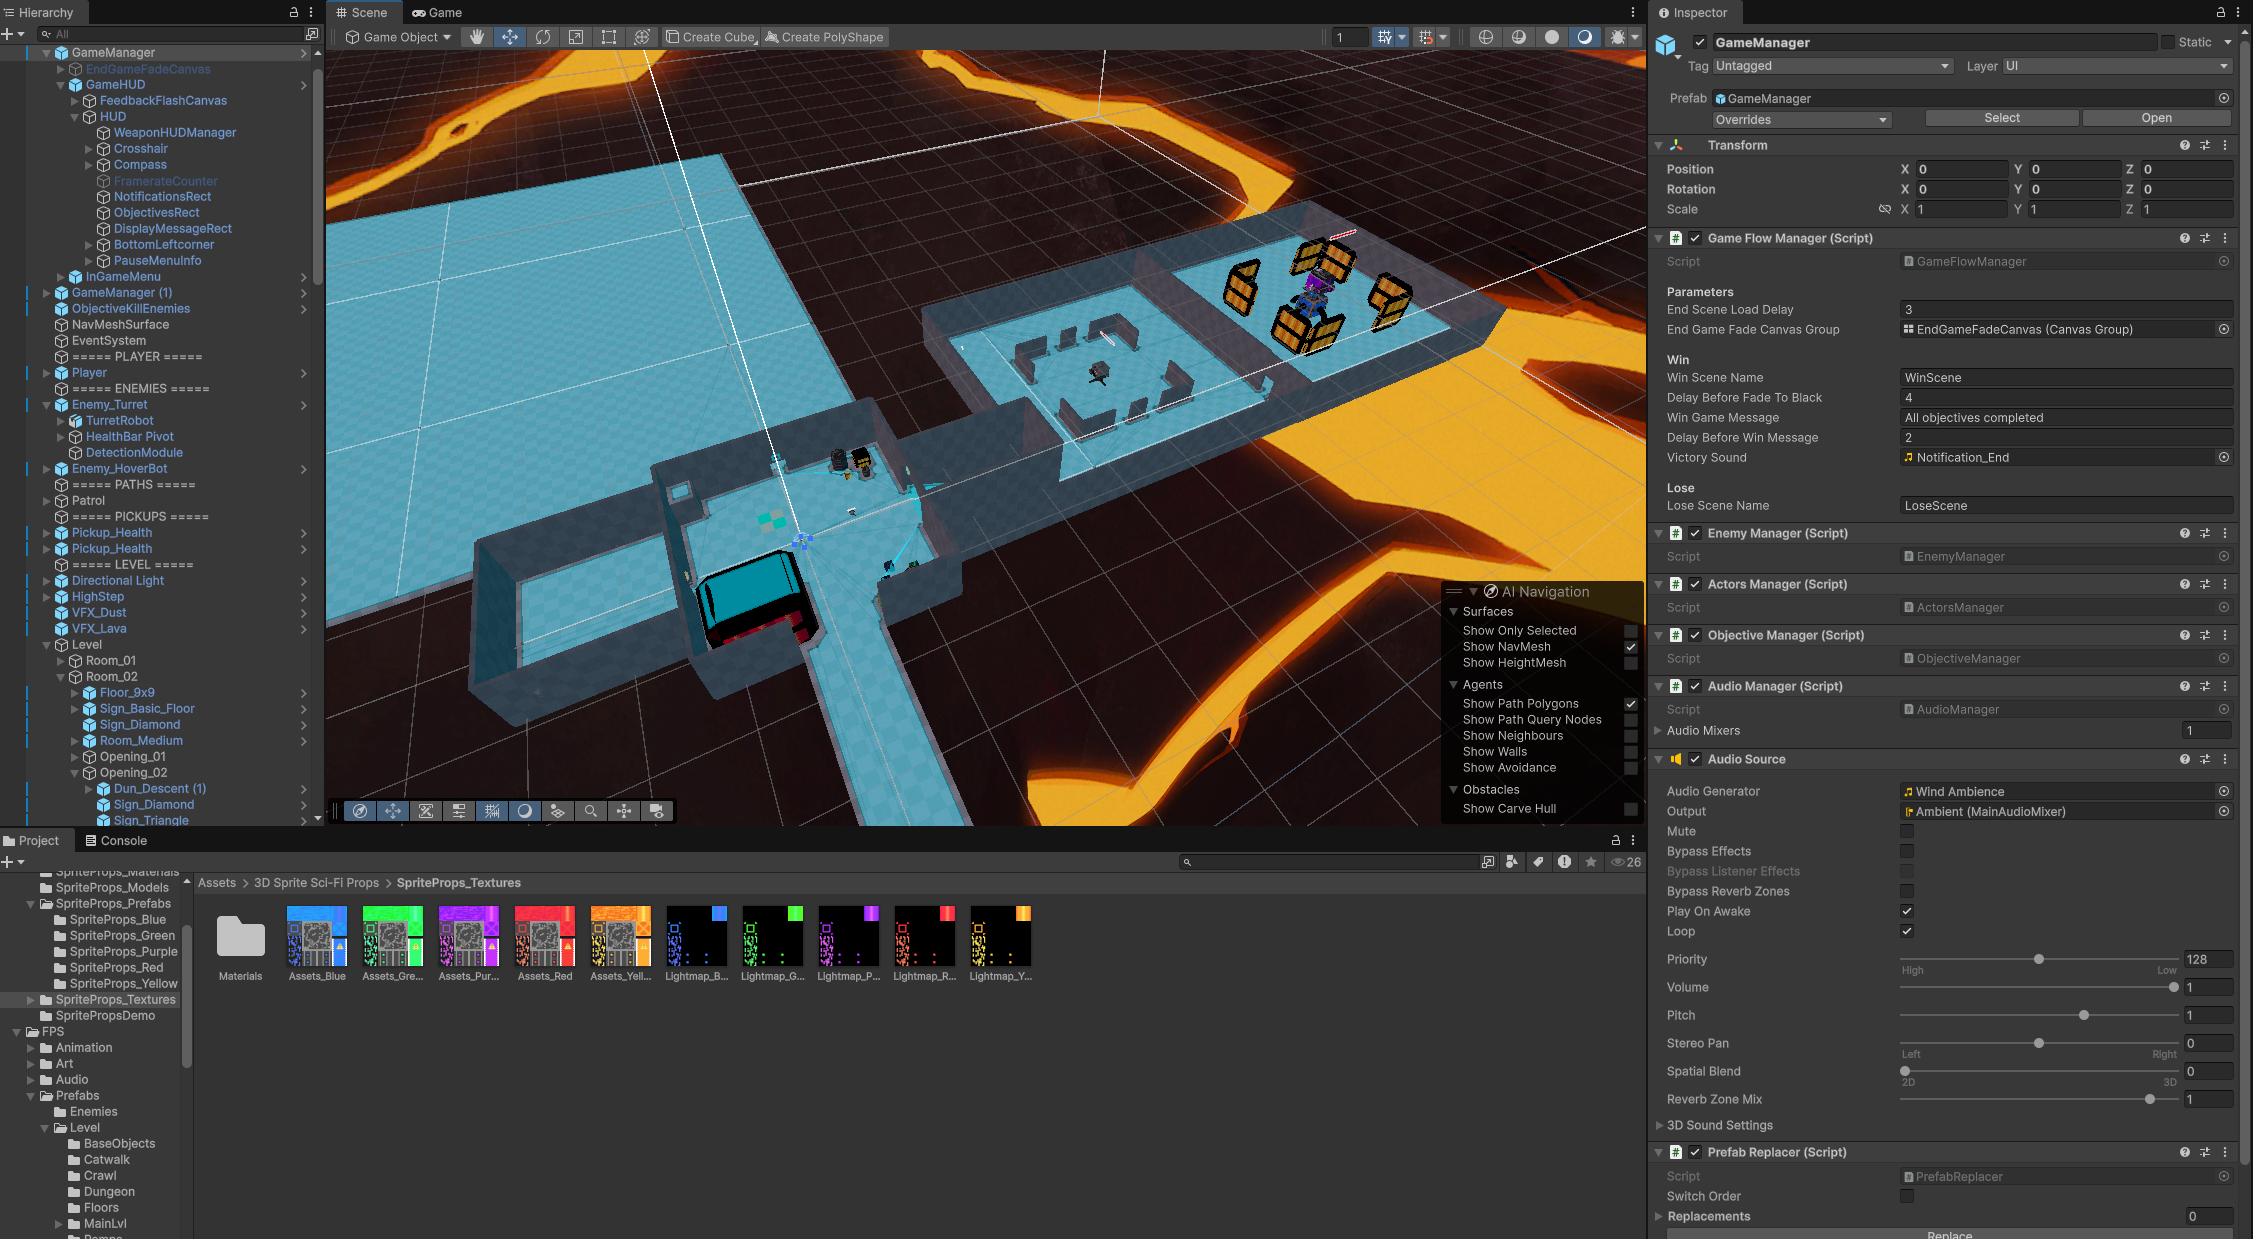
Task: Select the Scale tool in scene toolbar
Action: 576,37
